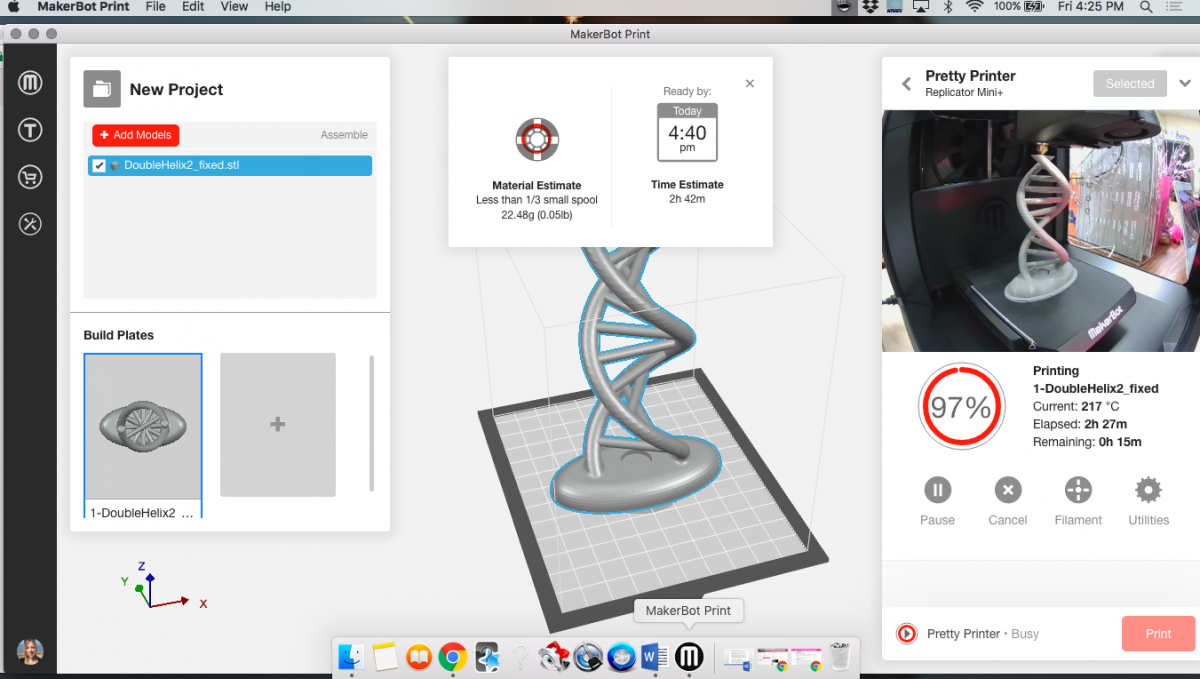1200x679 pixels.
Task: Add a new build plate with plus tile
Action: (278, 425)
